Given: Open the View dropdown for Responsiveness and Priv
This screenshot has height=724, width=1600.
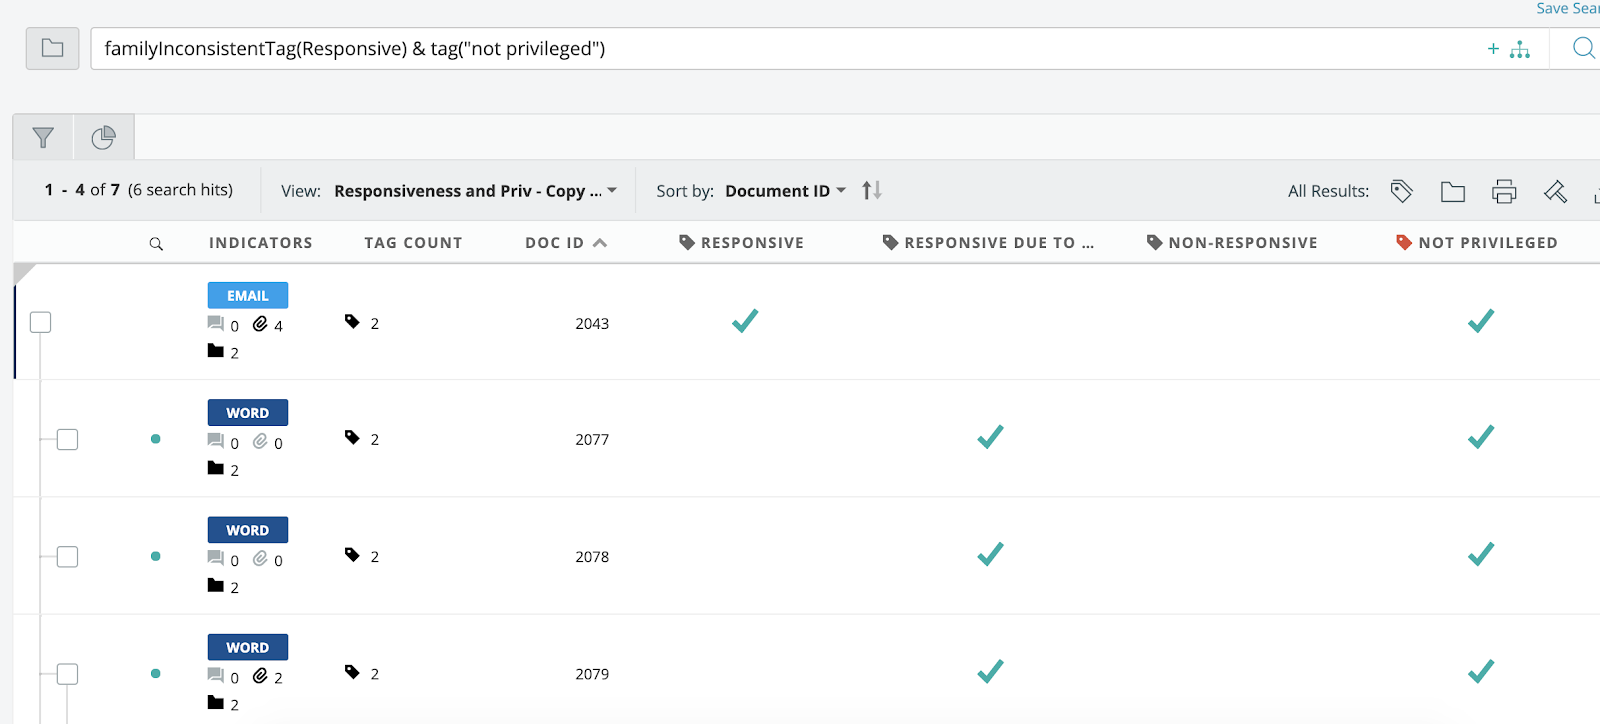Looking at the screenshot, I should pos(475,191).
